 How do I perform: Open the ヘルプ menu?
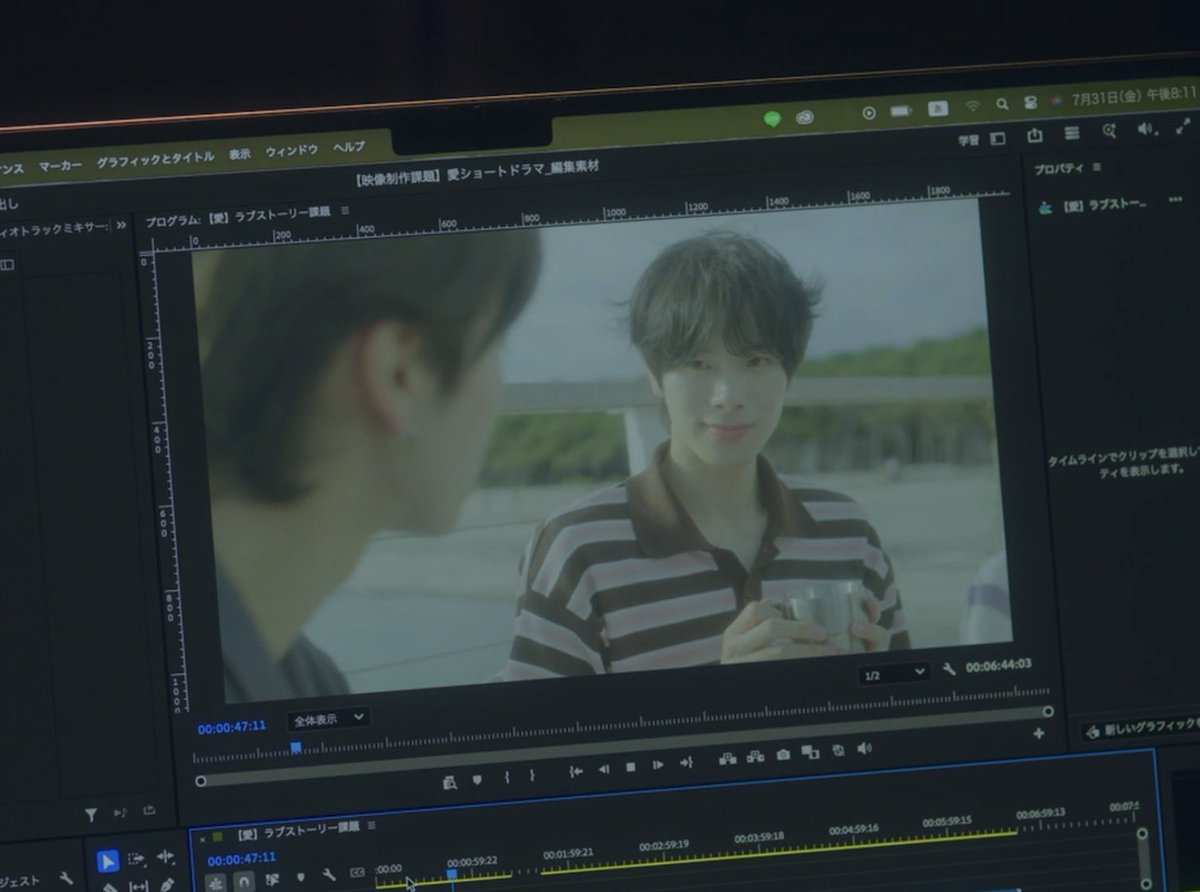click(x=349, y=146)
